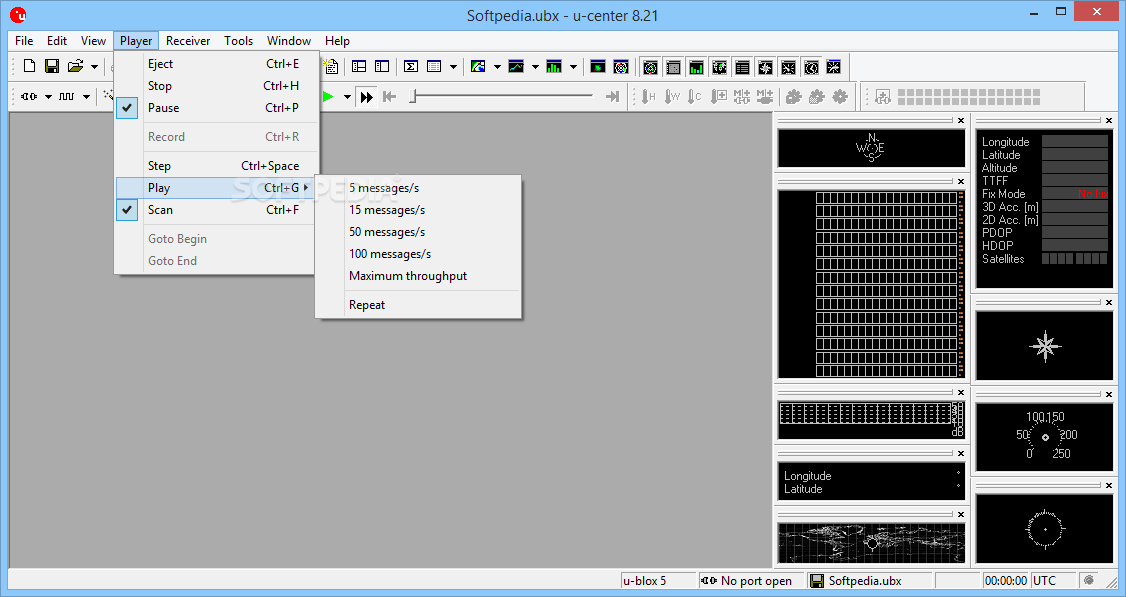This screenshot has width=1126, height=597.
Task: Click the notepad icon next to the Player menu
Action: pyautogui.click(x=330, y=67)
